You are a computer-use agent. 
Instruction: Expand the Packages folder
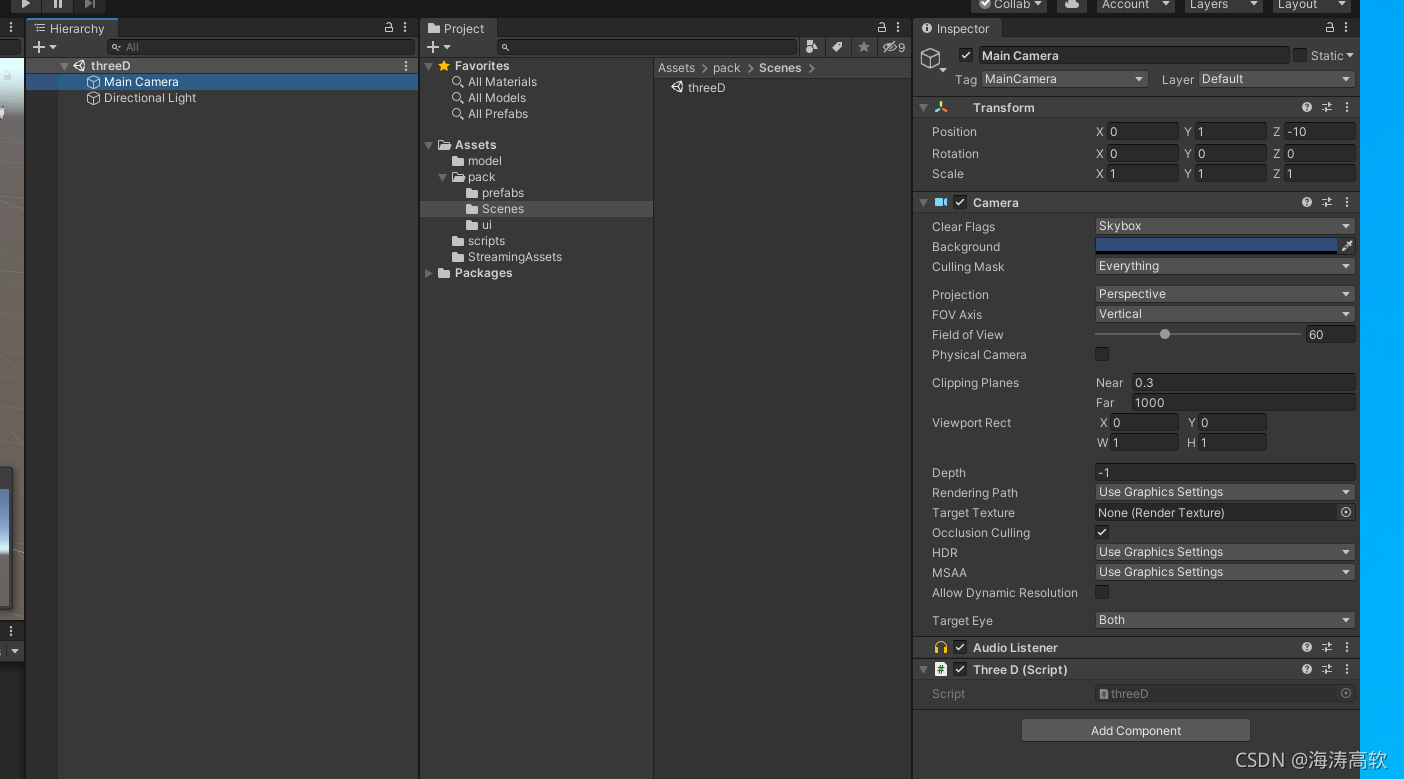429,273
